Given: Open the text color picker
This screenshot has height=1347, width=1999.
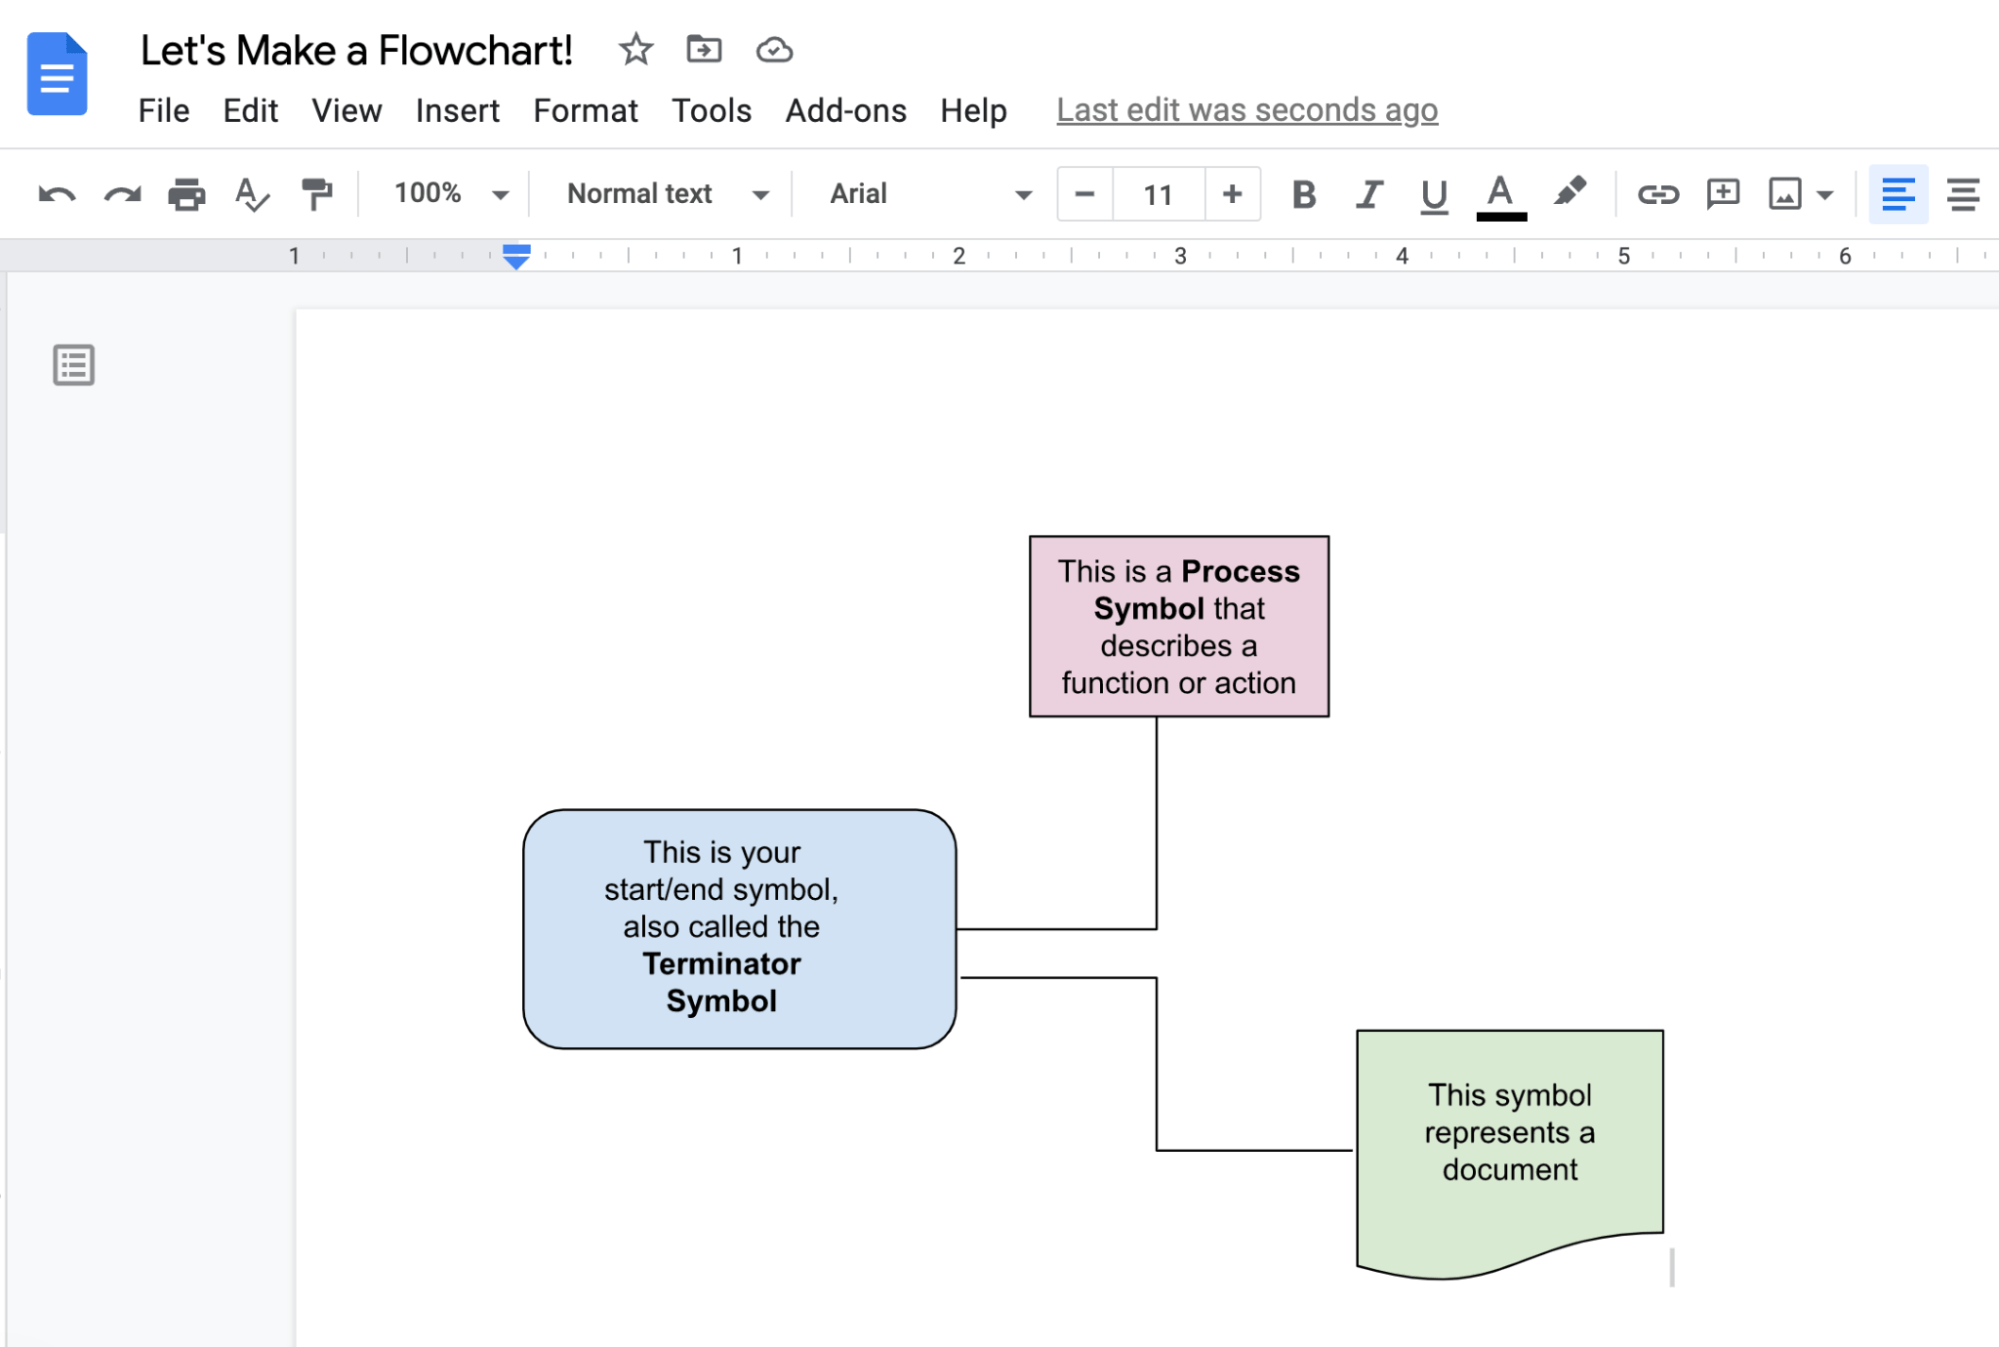Looking at the screenshot, I should point(1500,194).
